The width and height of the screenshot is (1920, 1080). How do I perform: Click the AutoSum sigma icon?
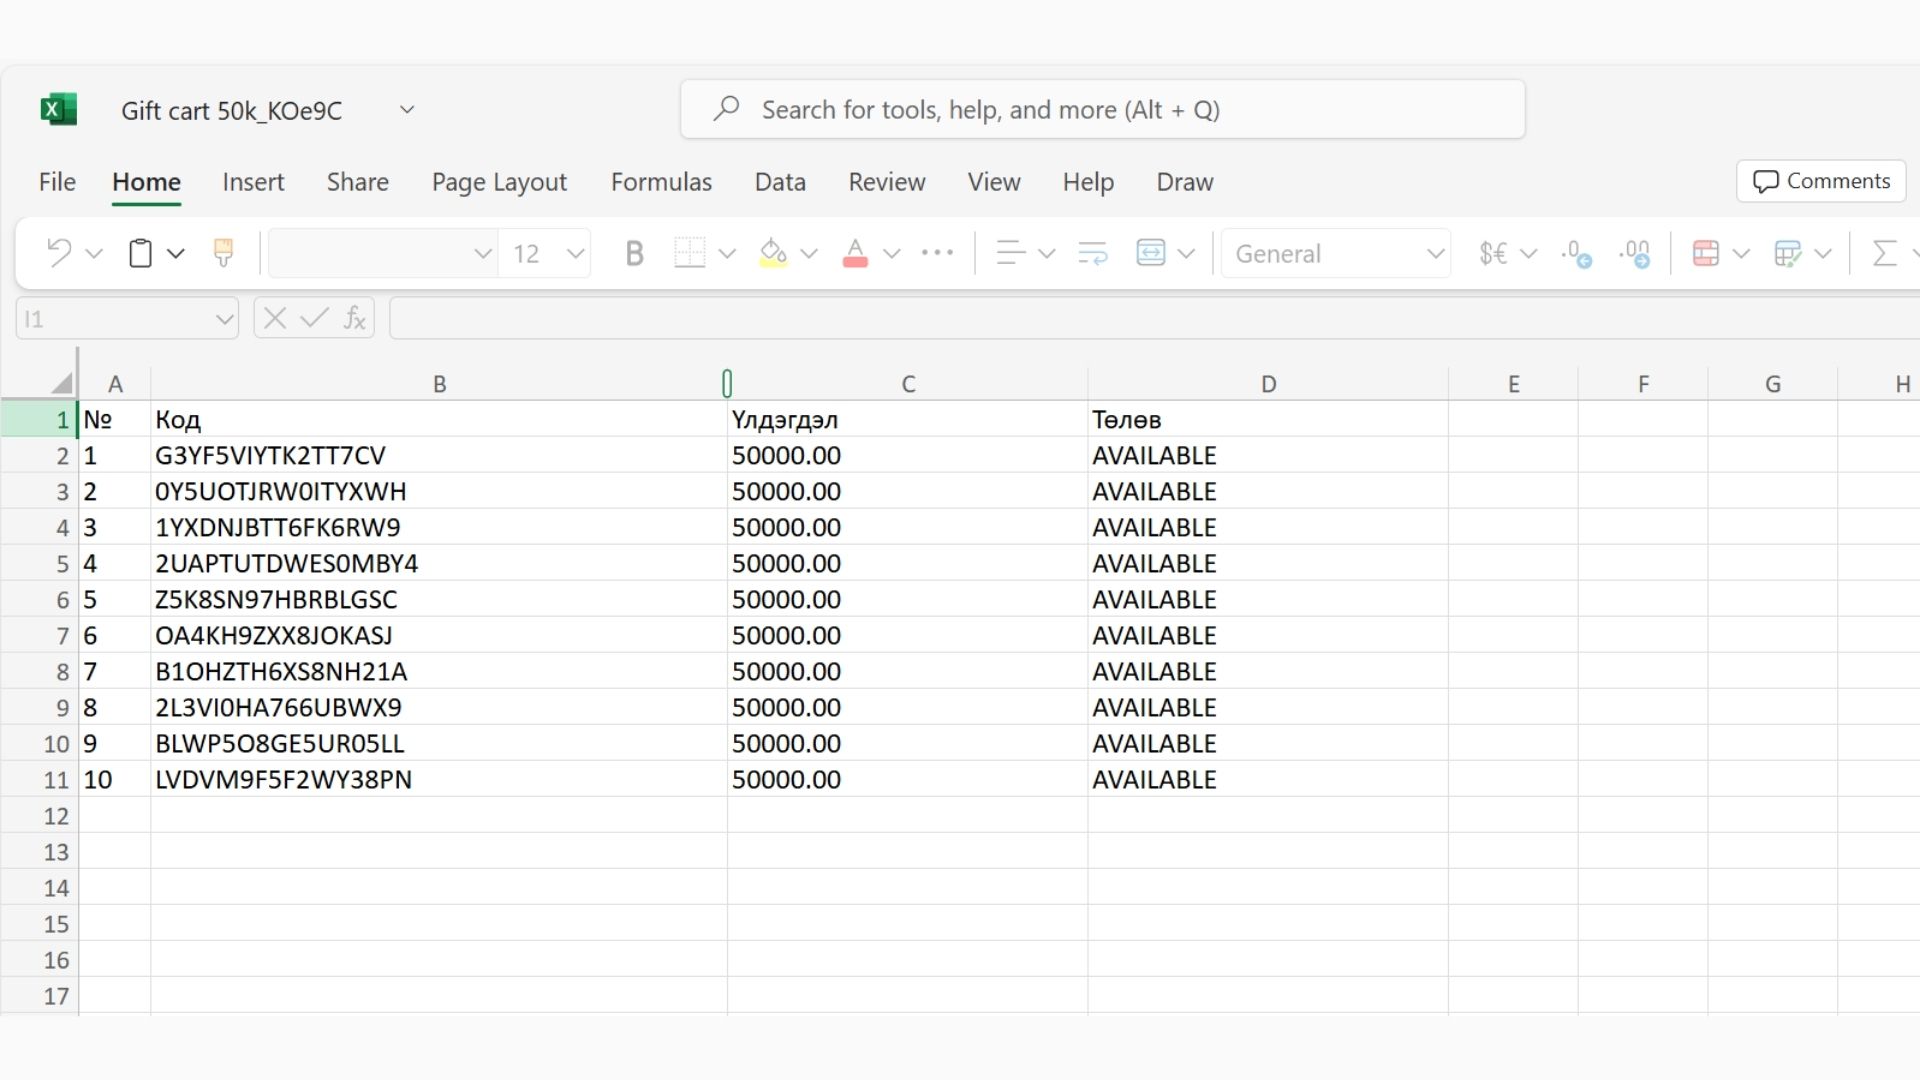point(1884,253)
